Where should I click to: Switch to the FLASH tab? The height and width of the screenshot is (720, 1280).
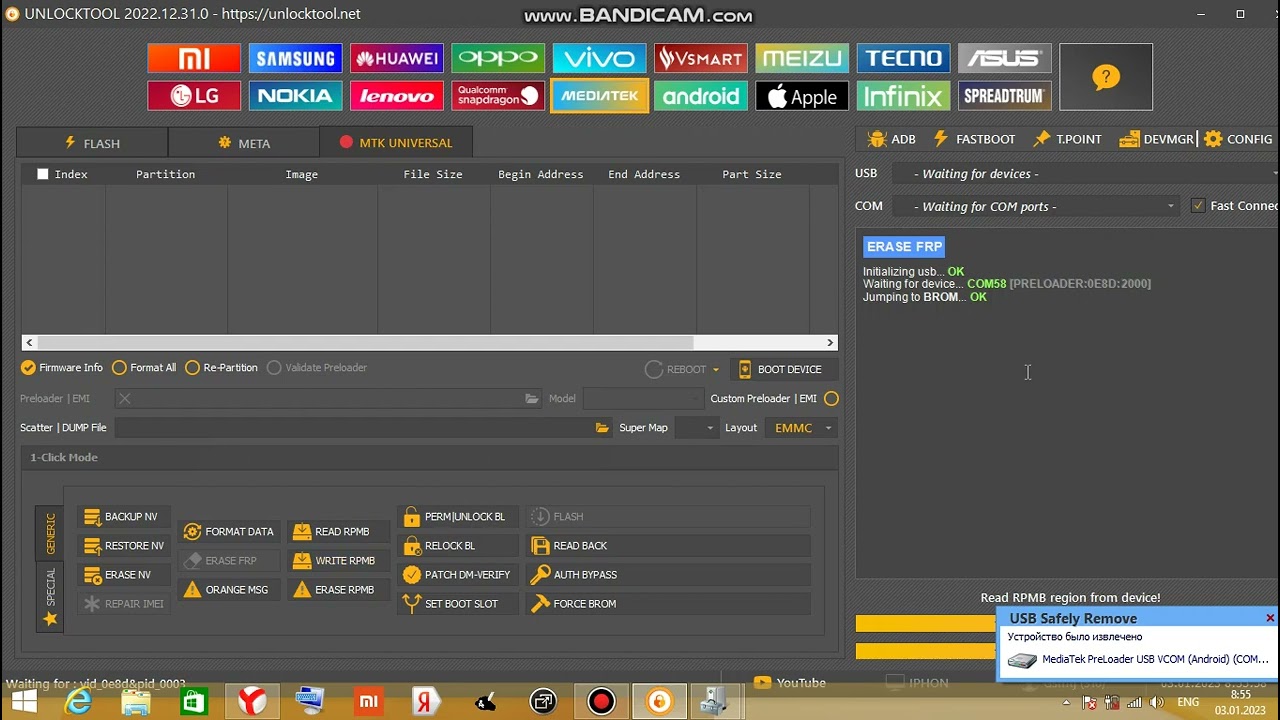click(91, 143)
